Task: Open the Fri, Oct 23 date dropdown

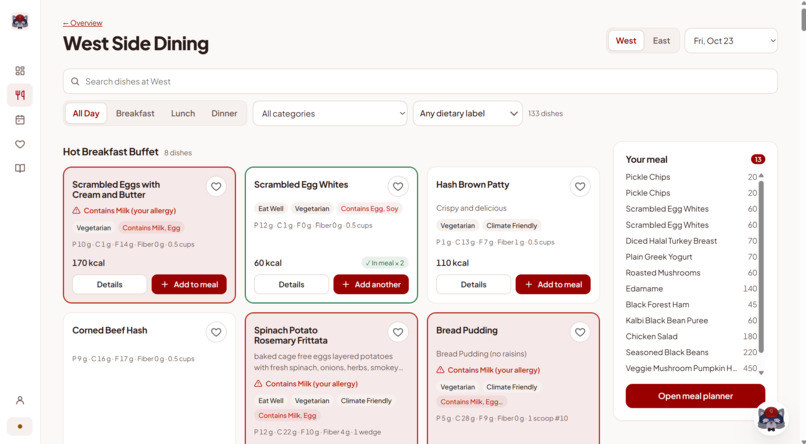Action: click(731, 41)
